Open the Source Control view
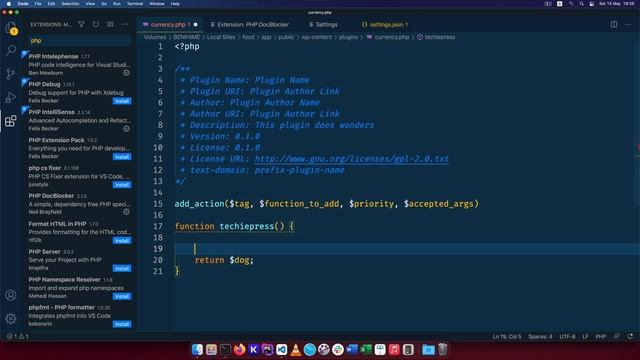Viewport: 640px width, 360px height. pos(11,73)
